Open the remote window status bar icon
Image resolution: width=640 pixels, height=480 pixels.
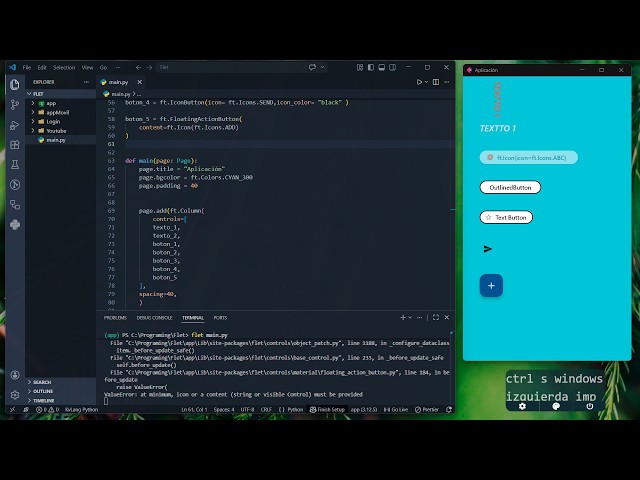coord(12,409)
